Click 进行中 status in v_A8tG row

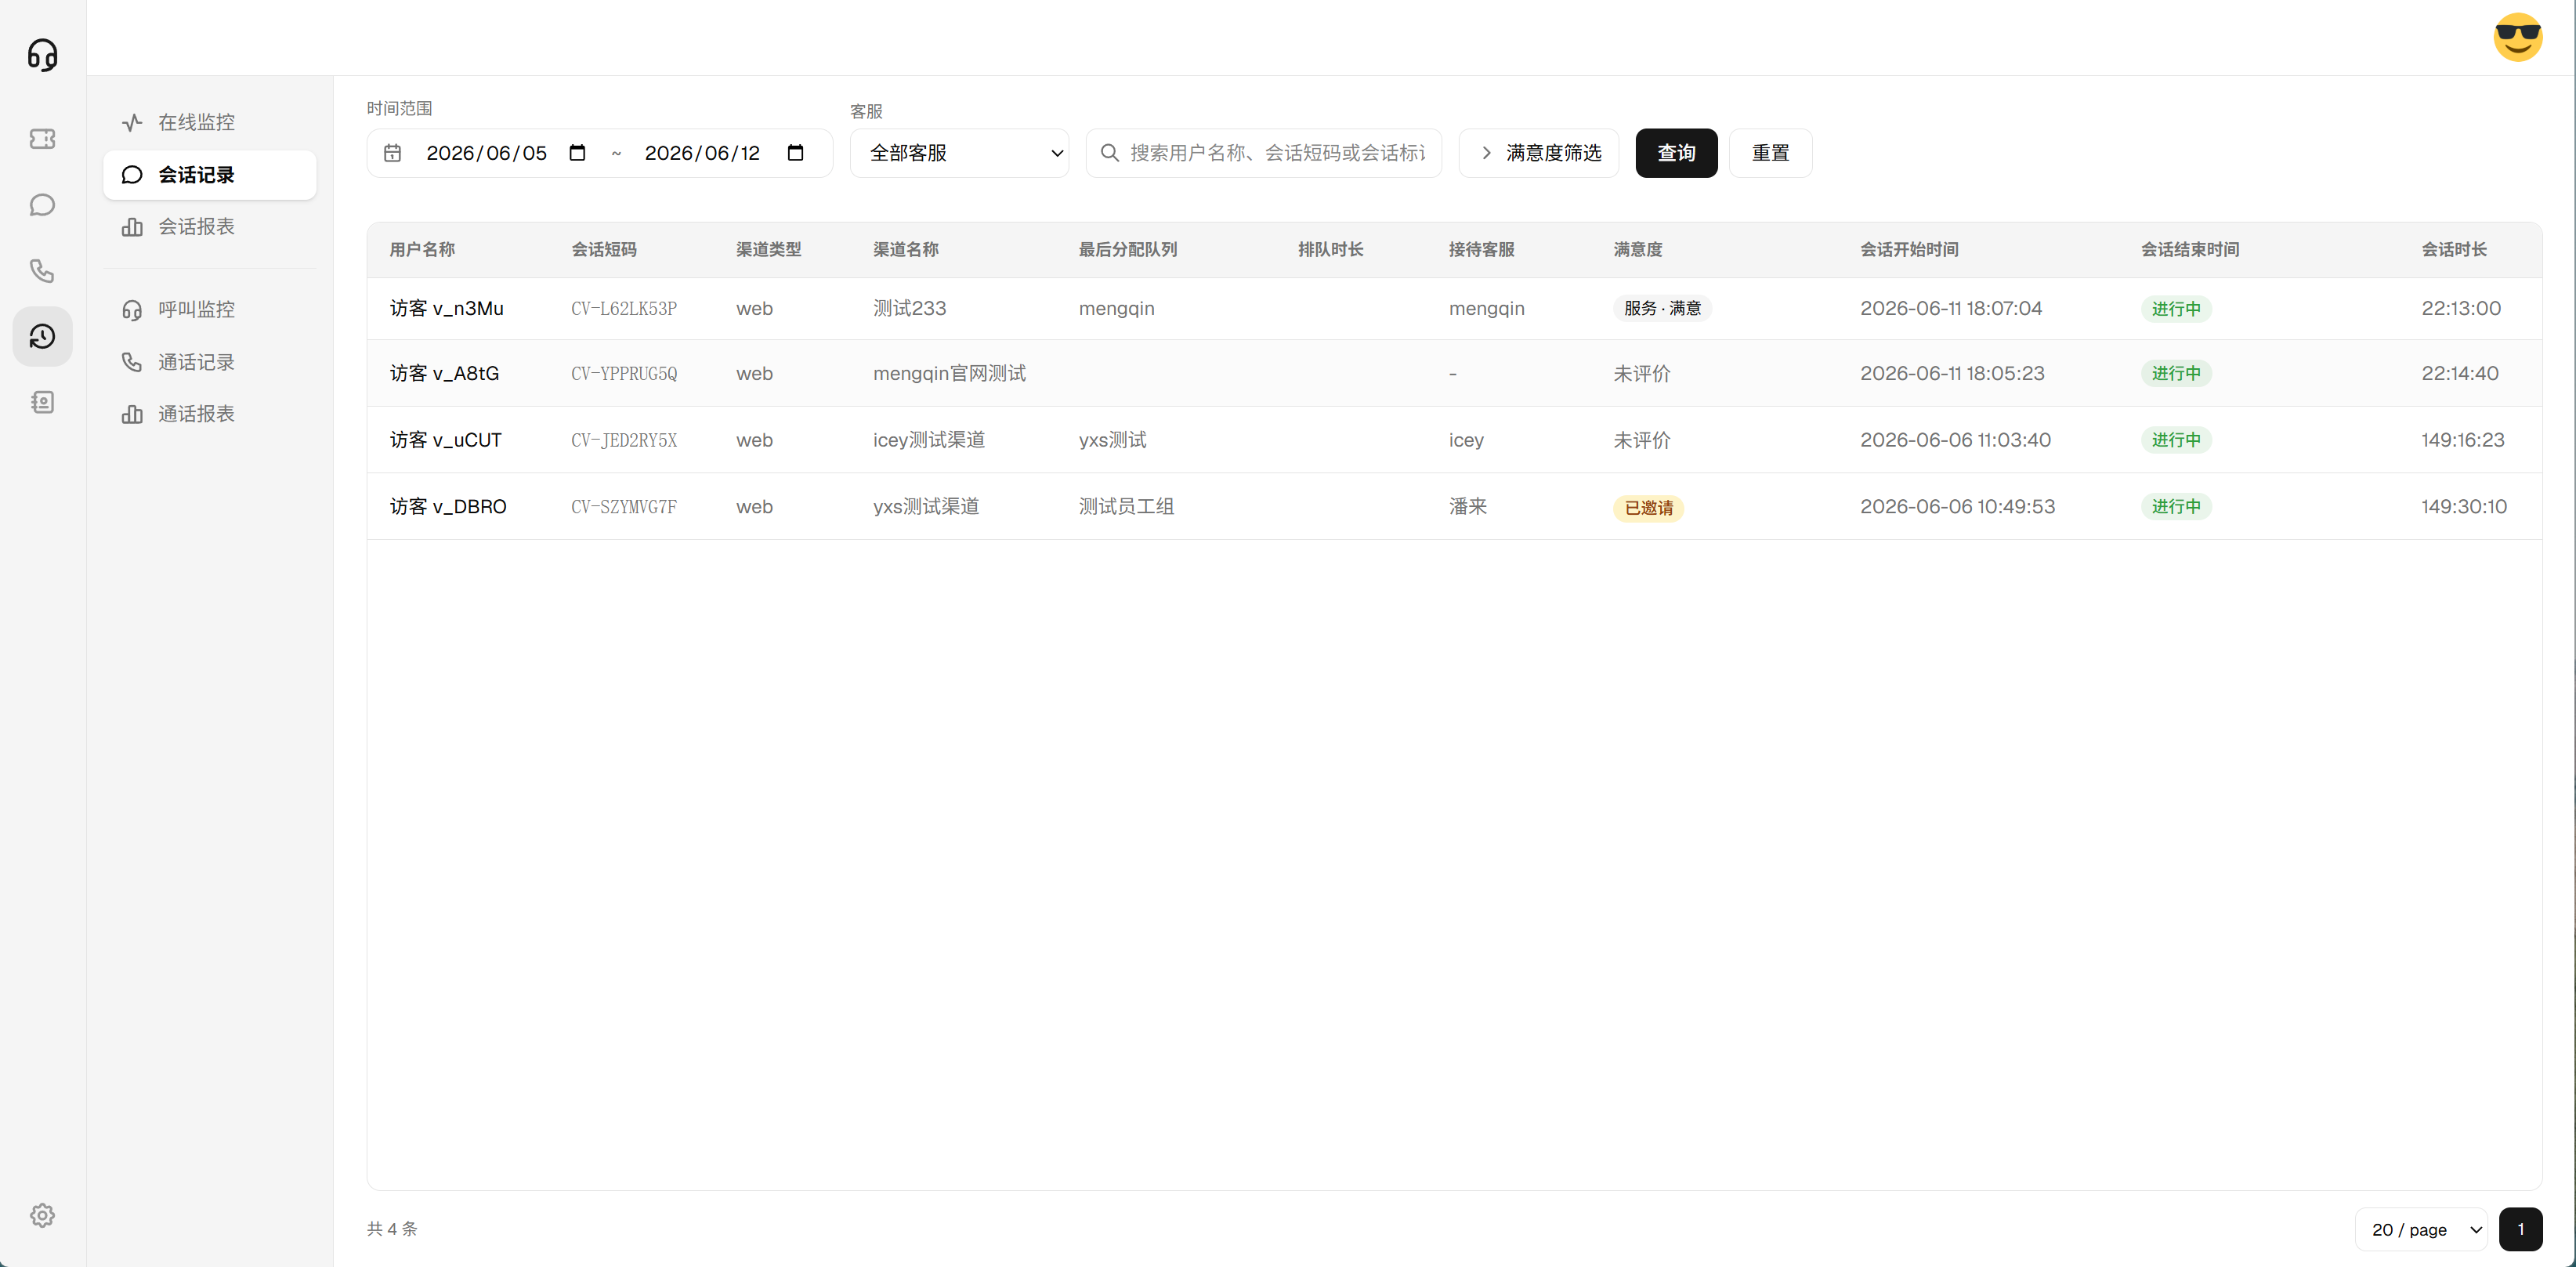click(2176, 373)
